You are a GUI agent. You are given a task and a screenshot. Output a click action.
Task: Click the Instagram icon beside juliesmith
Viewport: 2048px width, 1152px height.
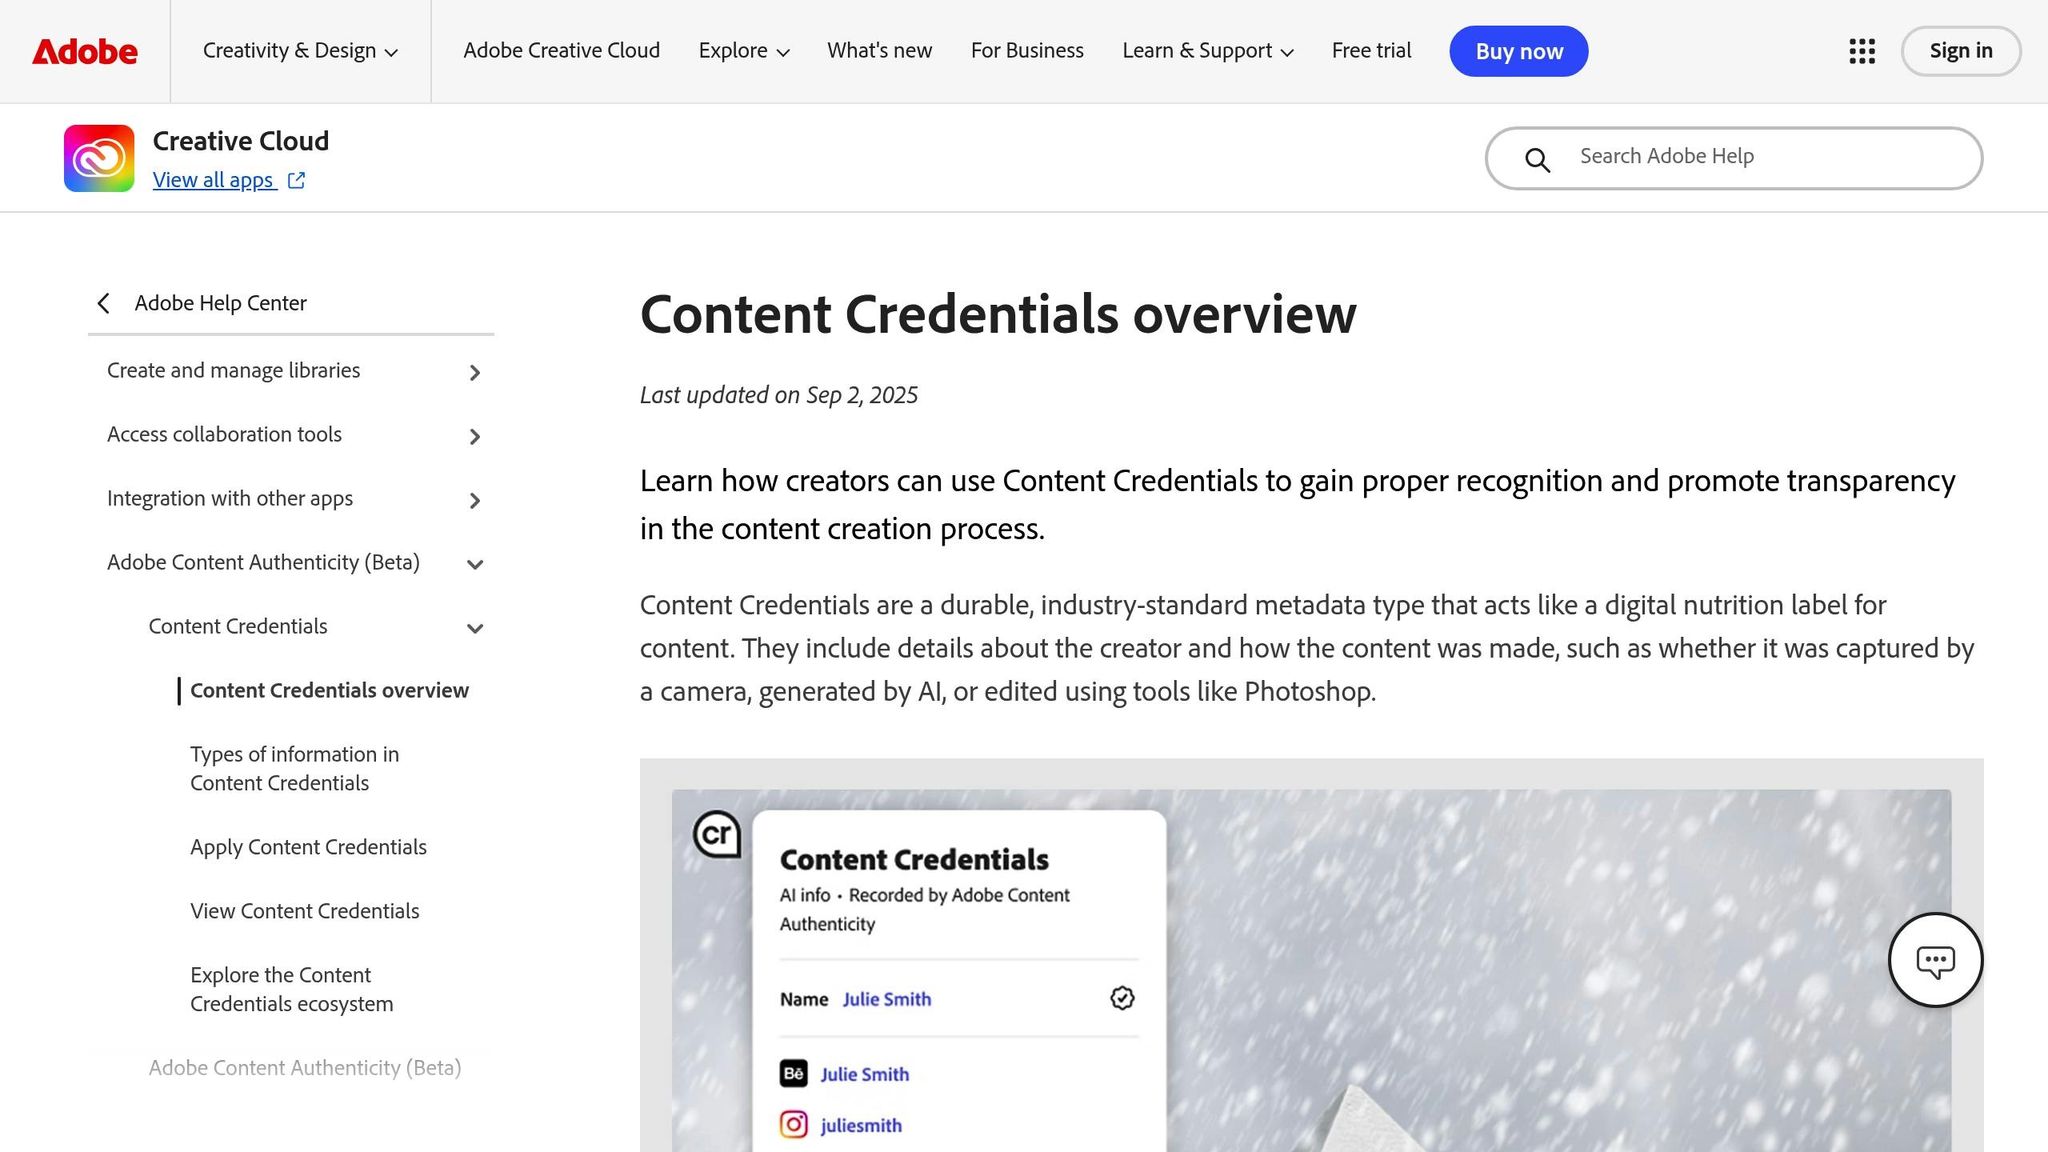click(791, 1124)
